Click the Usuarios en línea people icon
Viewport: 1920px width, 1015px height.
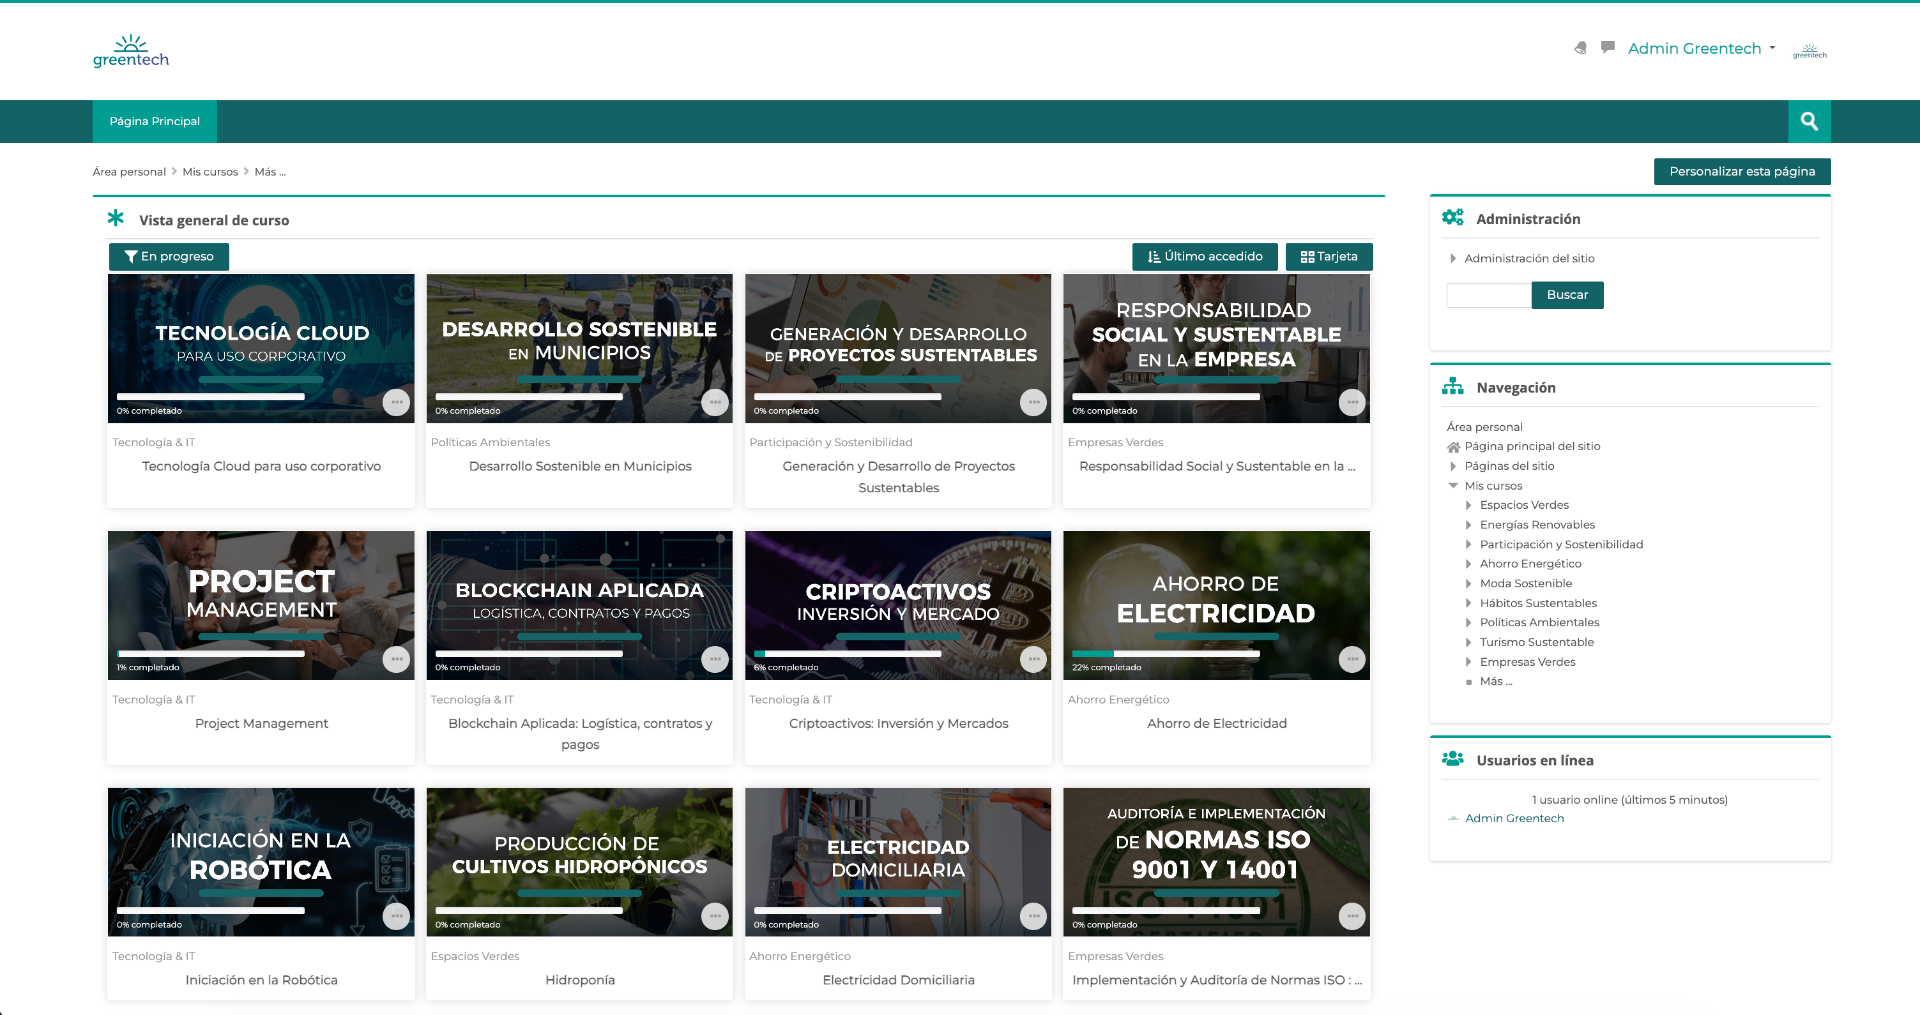coord(1453,759)
